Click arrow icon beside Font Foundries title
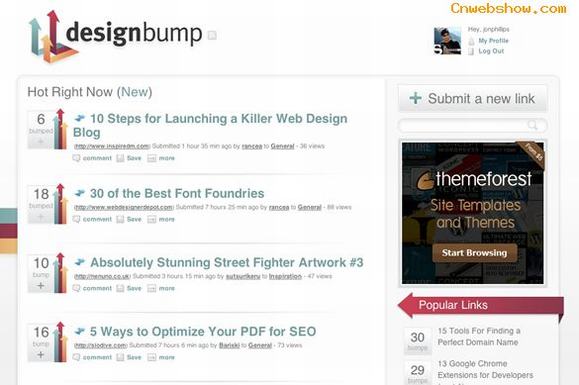The height and width of the screenshot is (385, 579). click(x=79, y=193)
